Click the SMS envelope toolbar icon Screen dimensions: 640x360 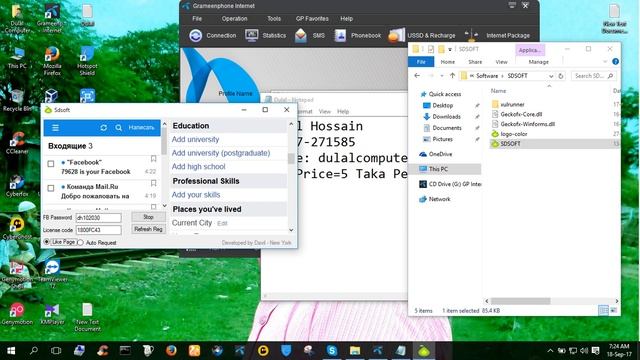301,36
